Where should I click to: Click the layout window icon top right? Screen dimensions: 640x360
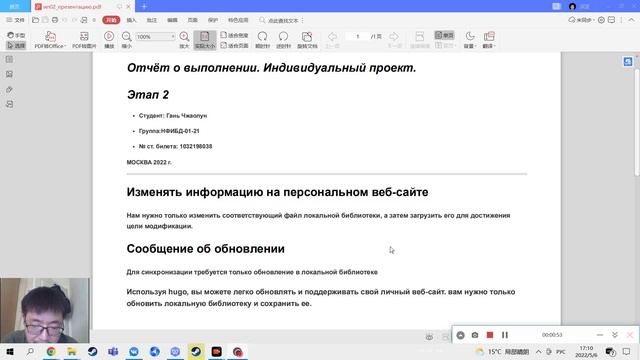[x=611, y=20]
